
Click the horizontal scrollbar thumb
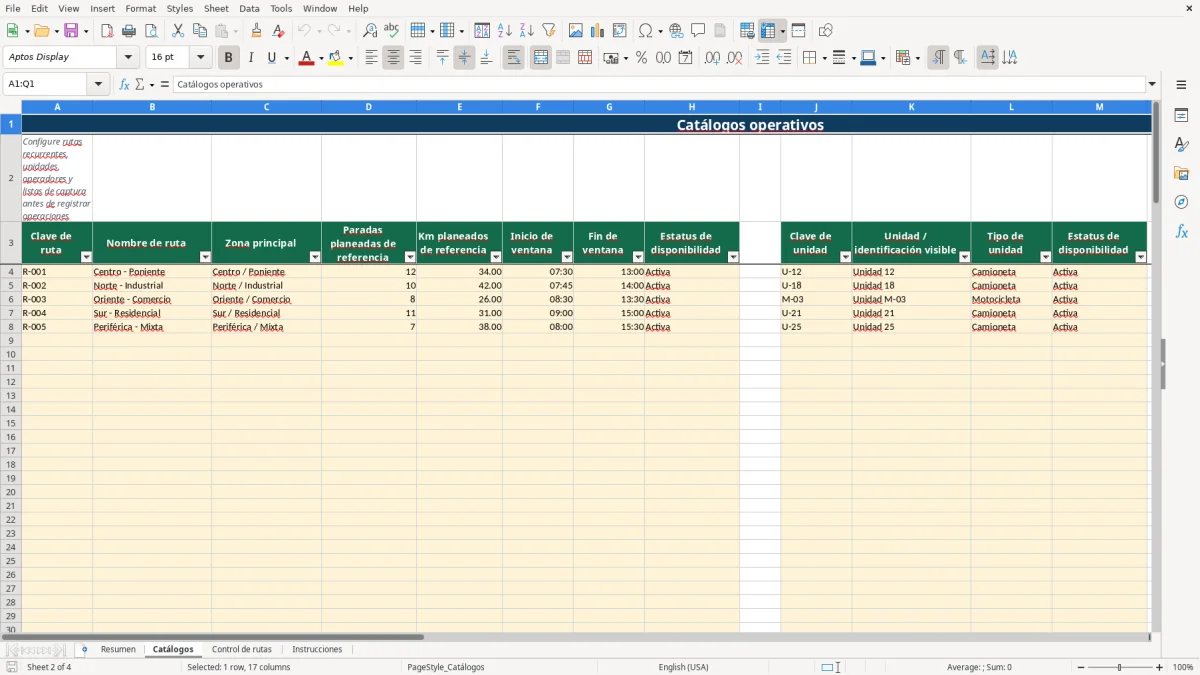[212, 637]
